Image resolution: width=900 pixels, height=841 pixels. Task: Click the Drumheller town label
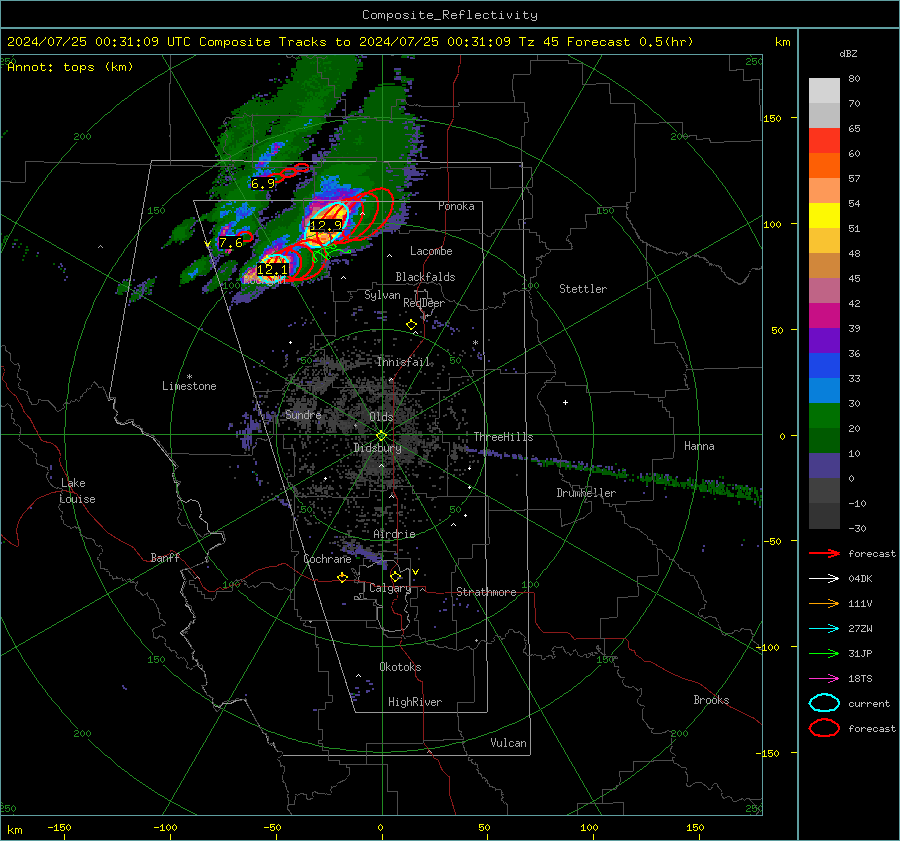pos(586,493)
